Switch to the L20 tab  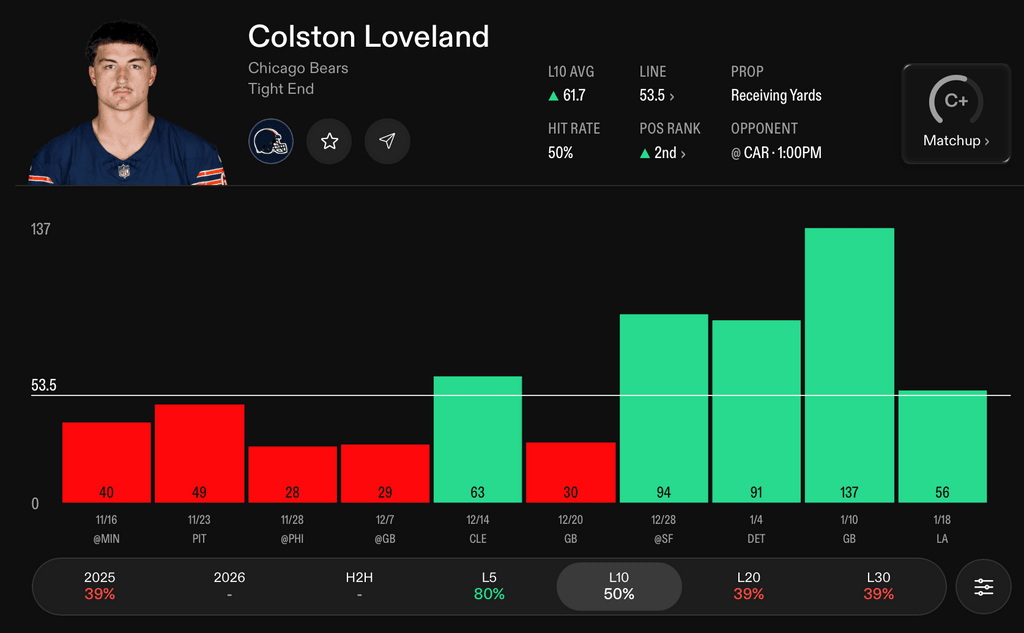click(748, 586)
